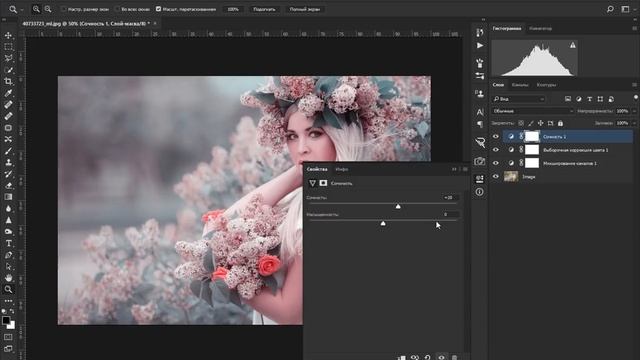This screenshot has width=640, height=360.
Task: Collapse the Properties panel double-arrow
Action: tap(454, 169)
